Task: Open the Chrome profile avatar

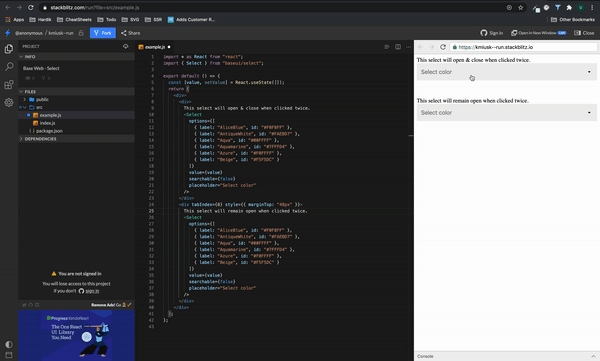Action: pyautogui.click(x=581, y=7)
